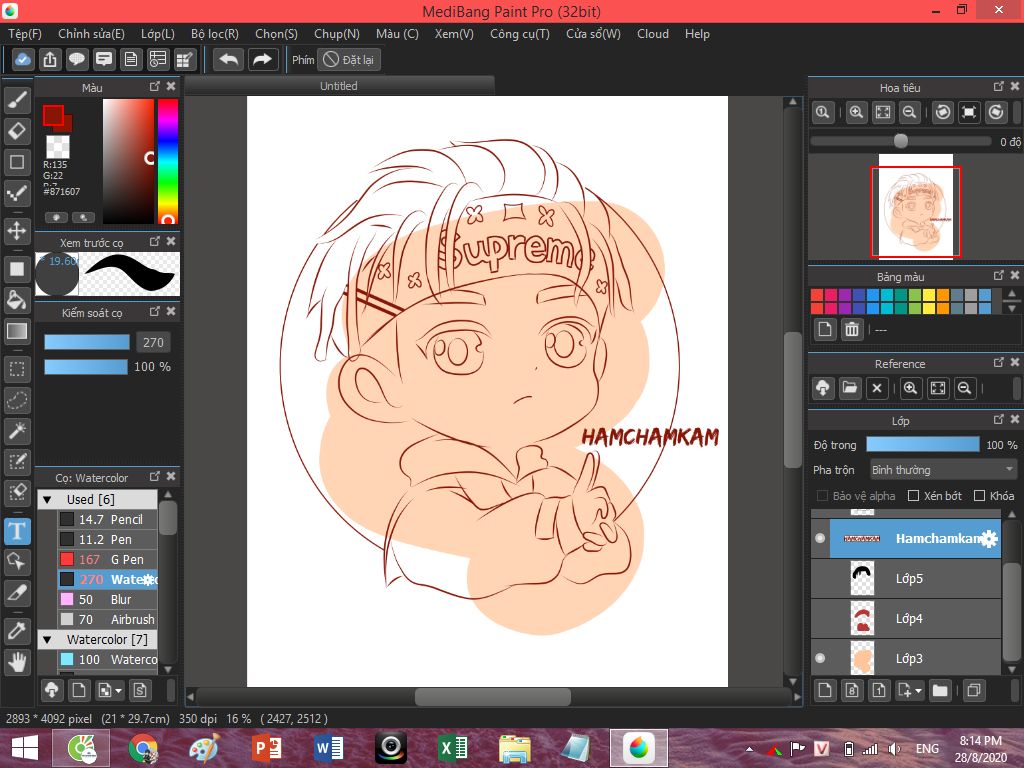Click the Undo arrow in toolbar
The image size is (1024, 768).
click(x=228, y=59)
